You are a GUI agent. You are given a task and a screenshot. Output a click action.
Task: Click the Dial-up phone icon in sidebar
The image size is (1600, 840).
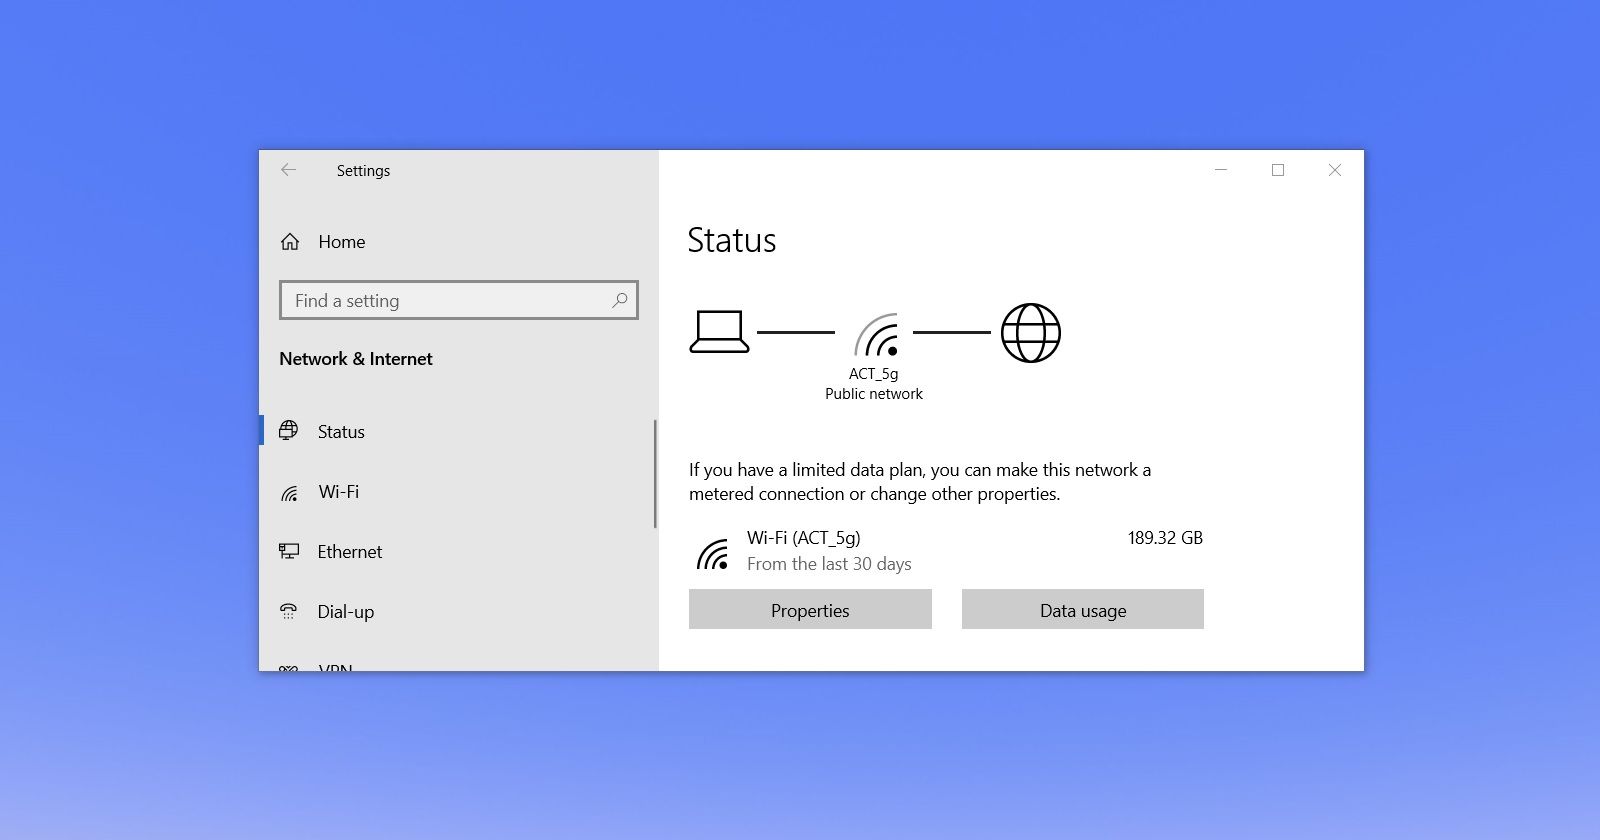pyautogui.click(x=289, y=612)
